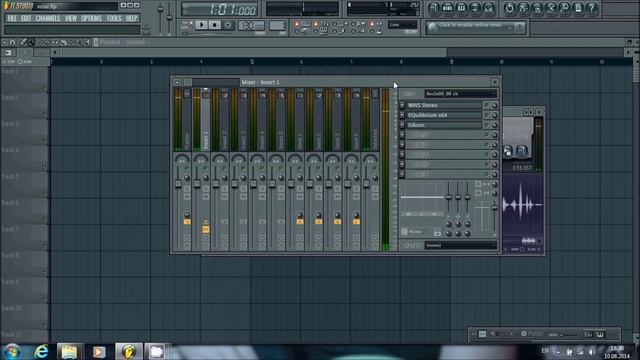Open WNS Stereo effect slot
This screenshot has width=640, height=360.
[444, 105]
